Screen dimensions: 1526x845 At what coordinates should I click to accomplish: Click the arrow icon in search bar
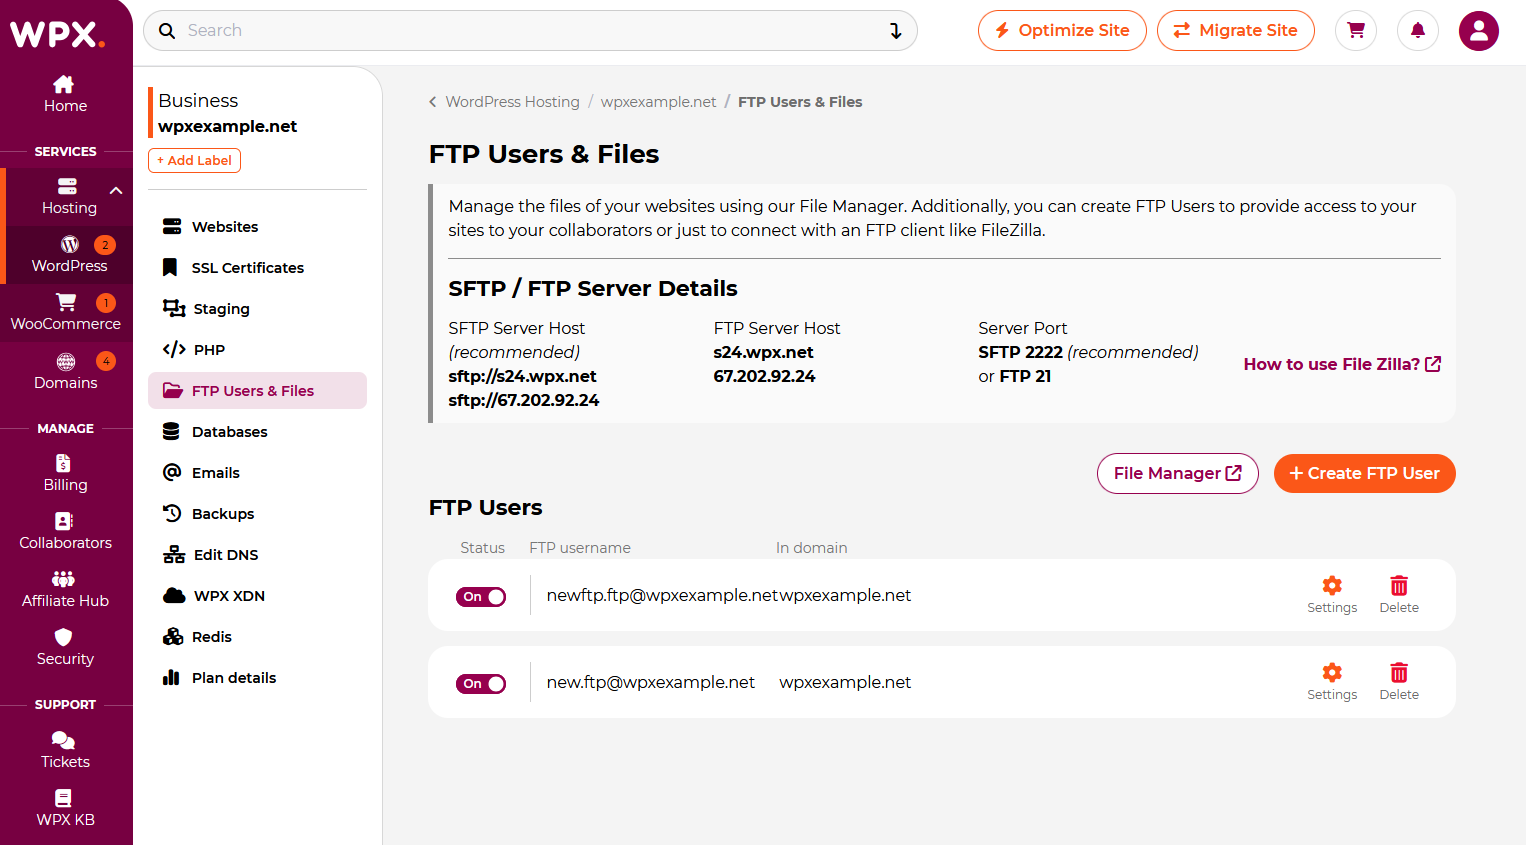pos(896,31)
